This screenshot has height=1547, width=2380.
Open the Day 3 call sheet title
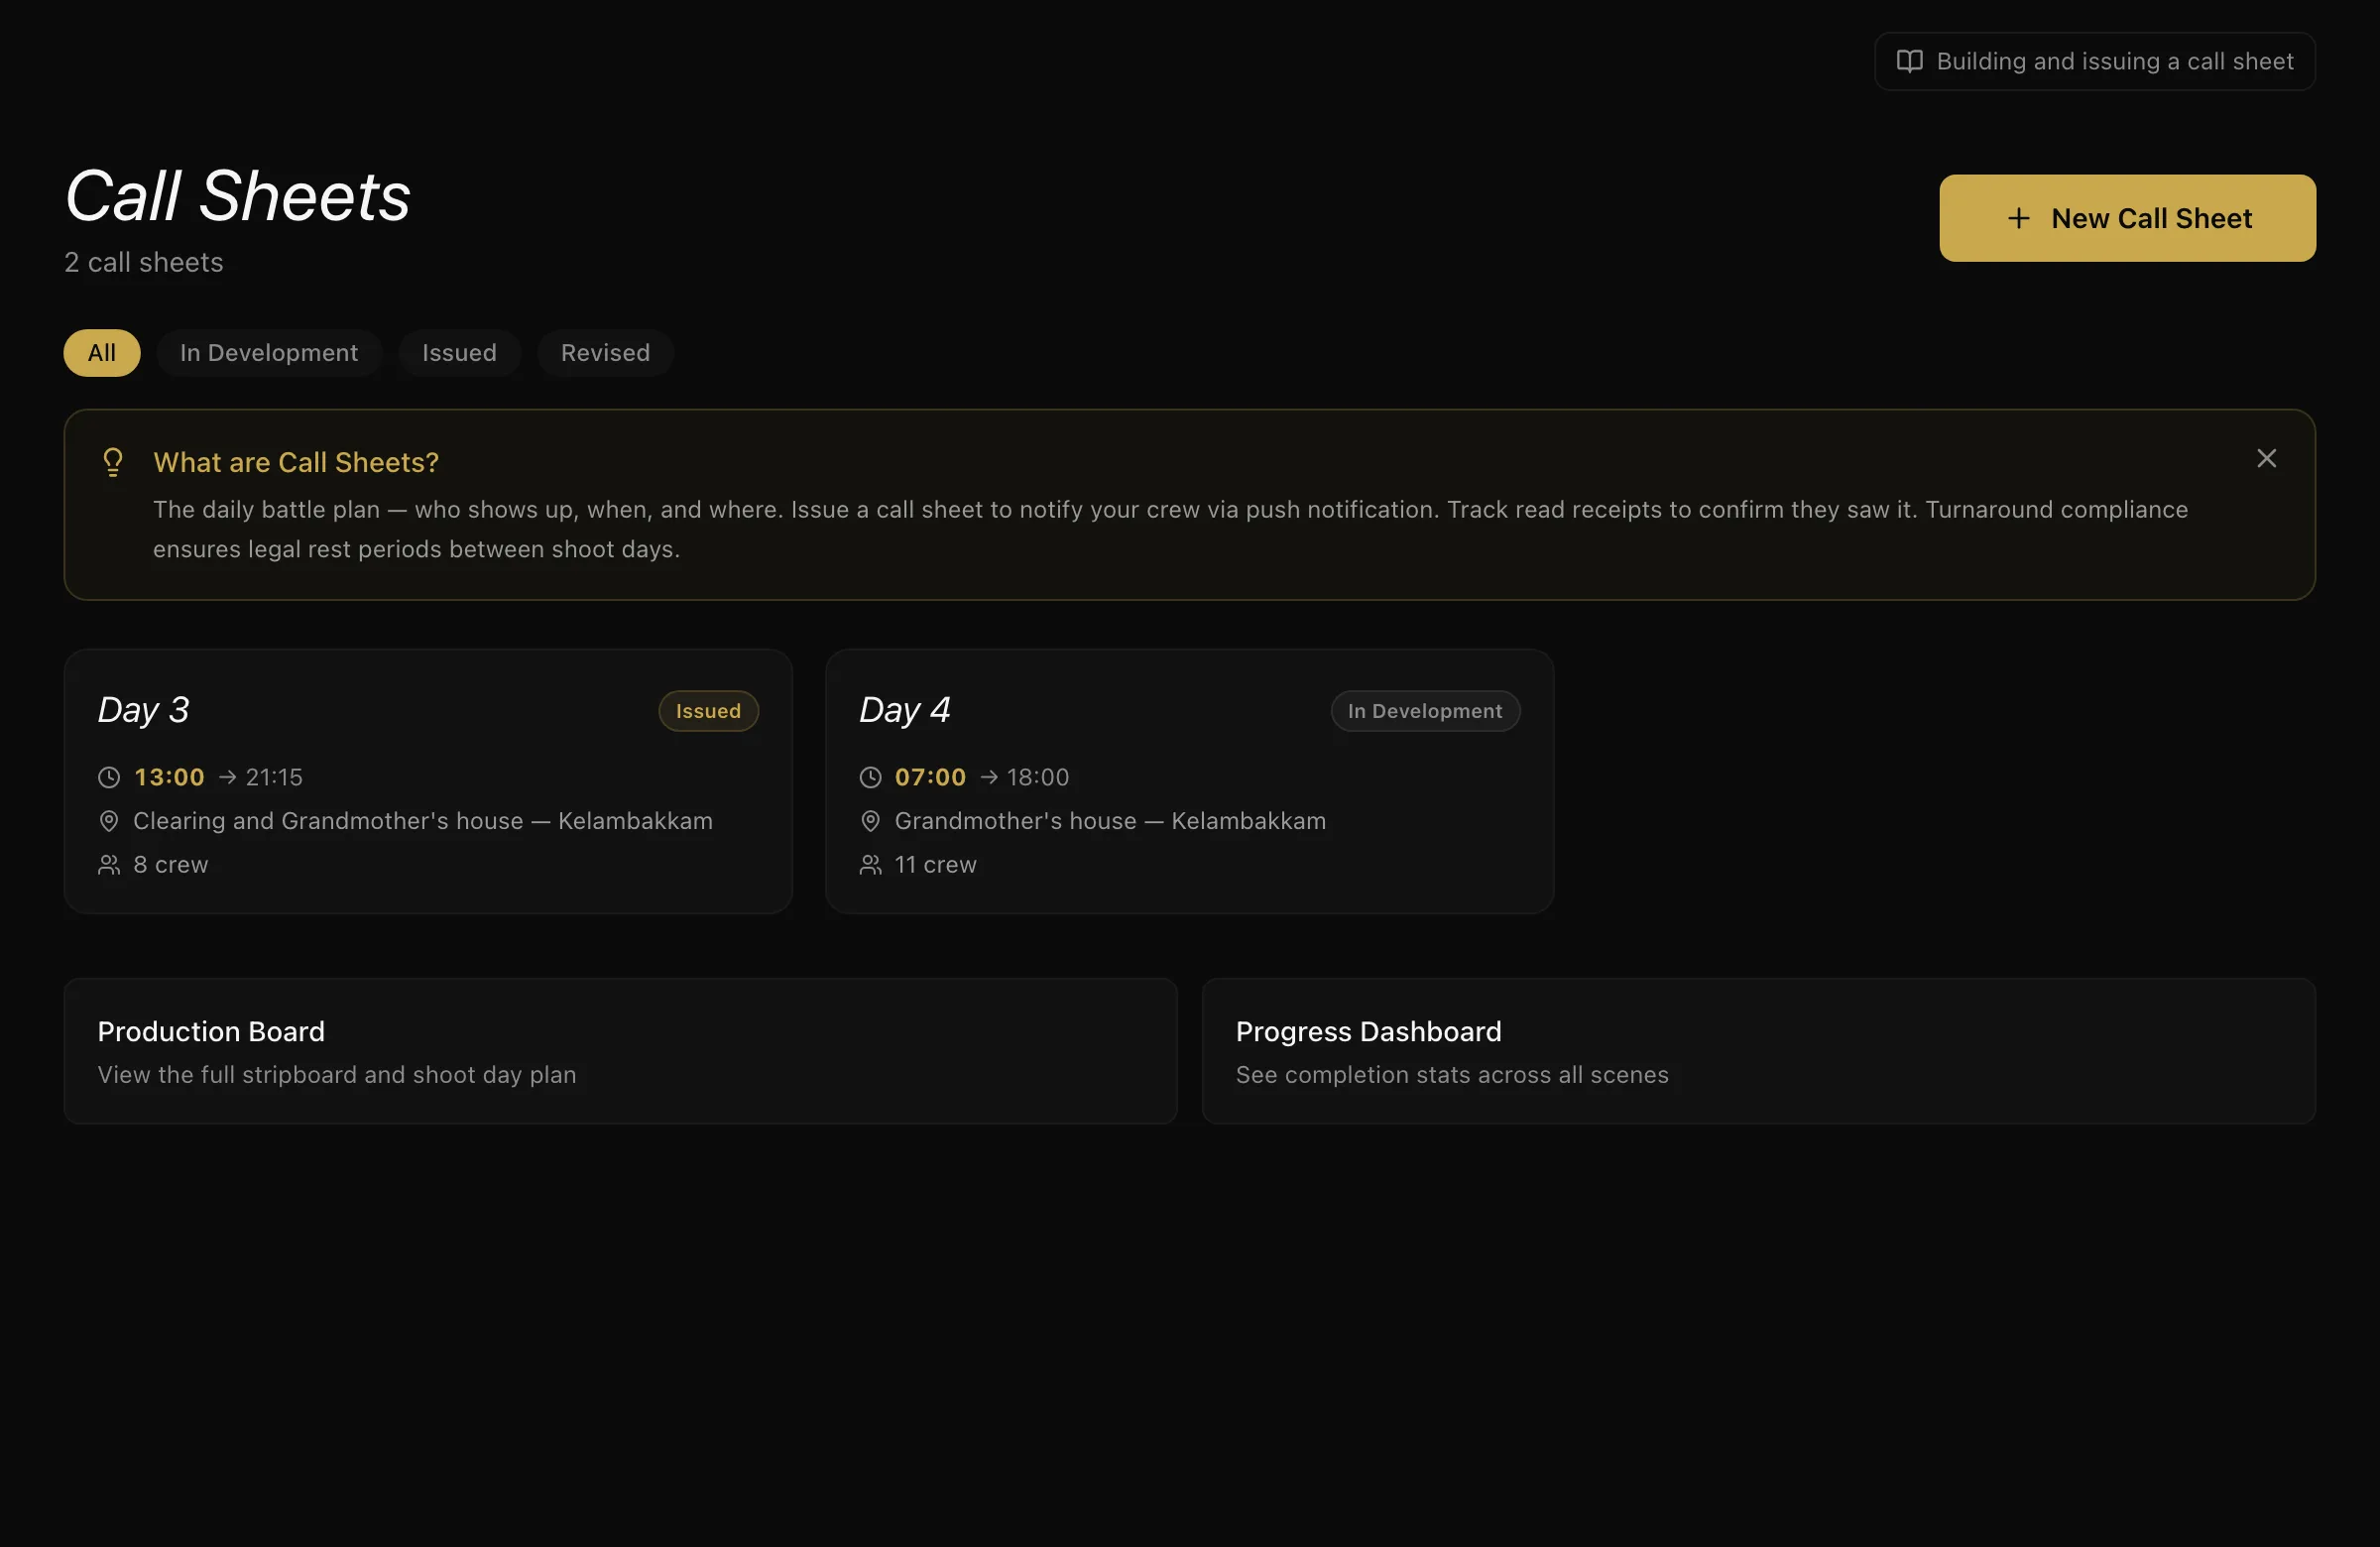click(143, 710)
